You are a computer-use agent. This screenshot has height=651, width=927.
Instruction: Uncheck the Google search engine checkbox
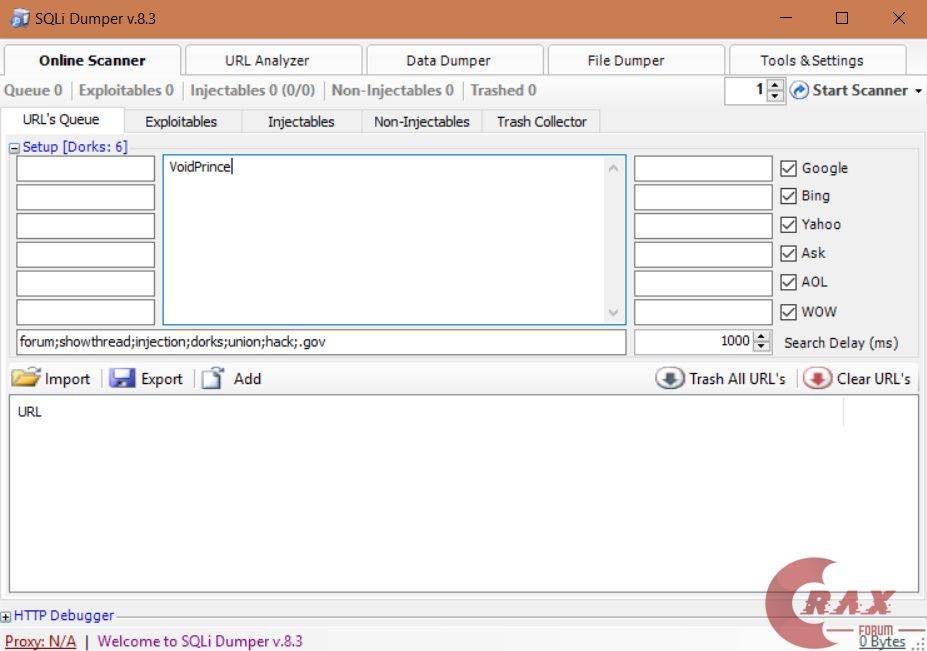(x=788, y=168)
